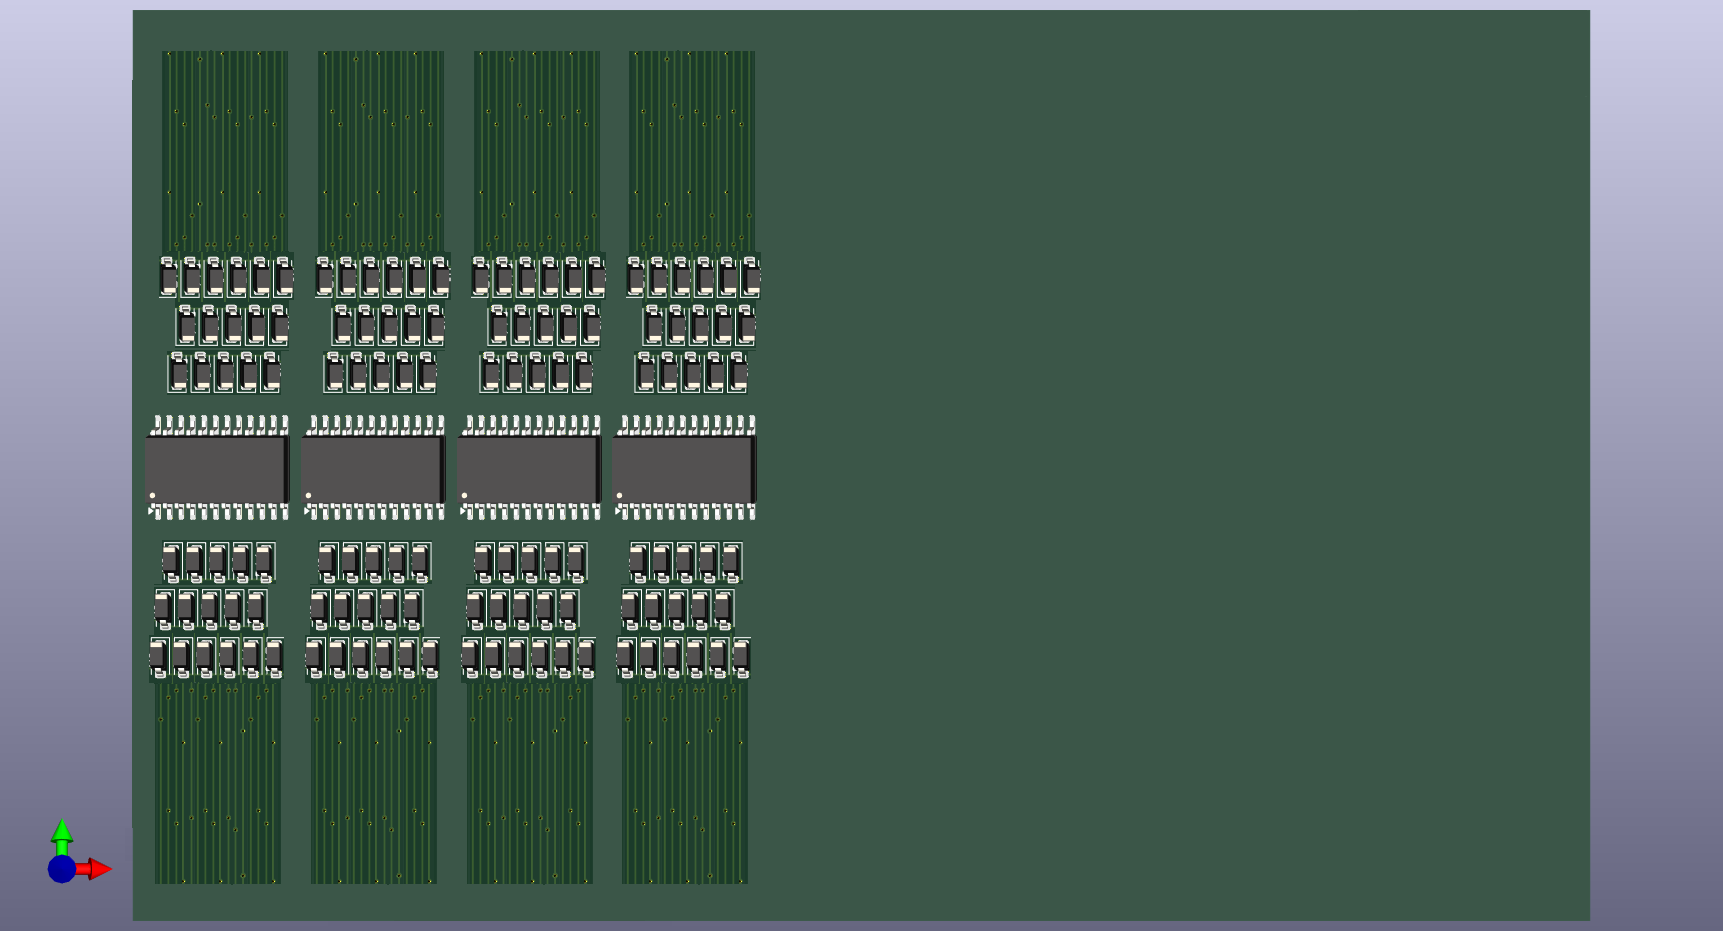The width and height of the screenshot is (1723, 931).
Task: Select the third large IC chip from left
Action: (x=529, y=468)
